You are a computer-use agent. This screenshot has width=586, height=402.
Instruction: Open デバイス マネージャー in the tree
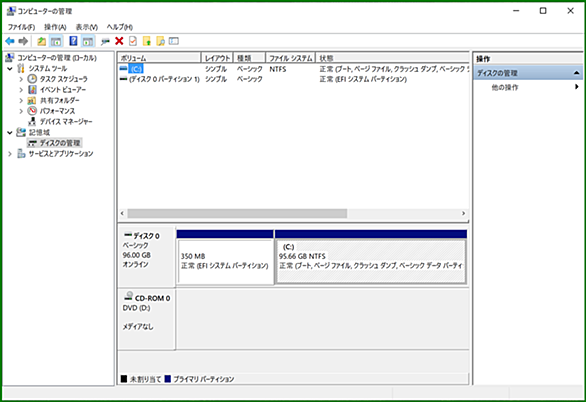click(x=66, y=121)
